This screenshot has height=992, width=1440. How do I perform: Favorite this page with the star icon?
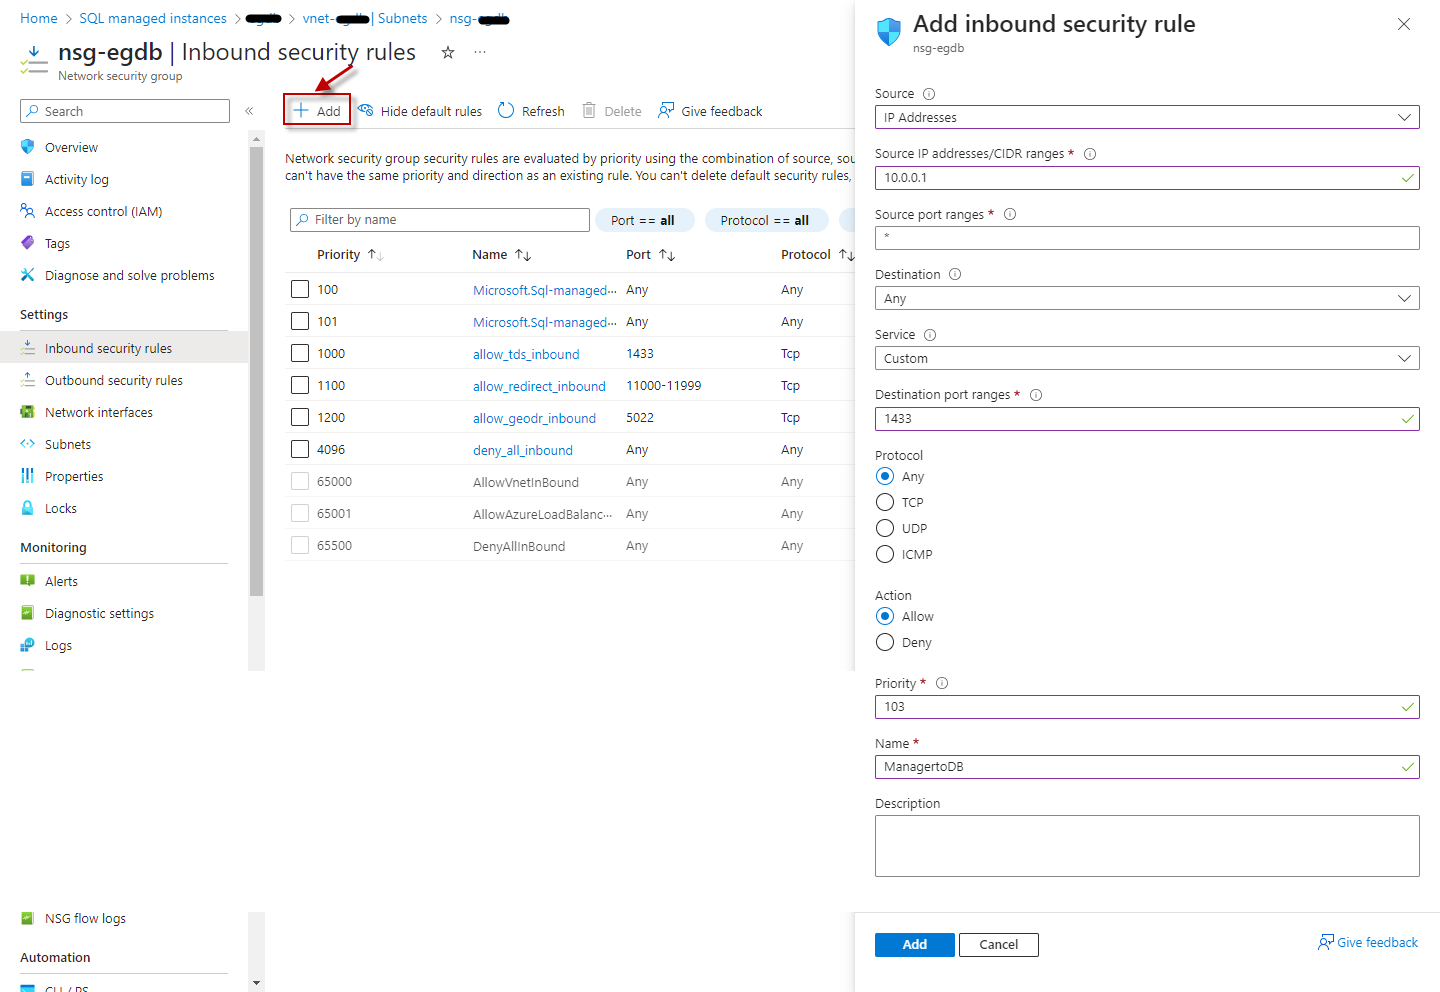448,52
